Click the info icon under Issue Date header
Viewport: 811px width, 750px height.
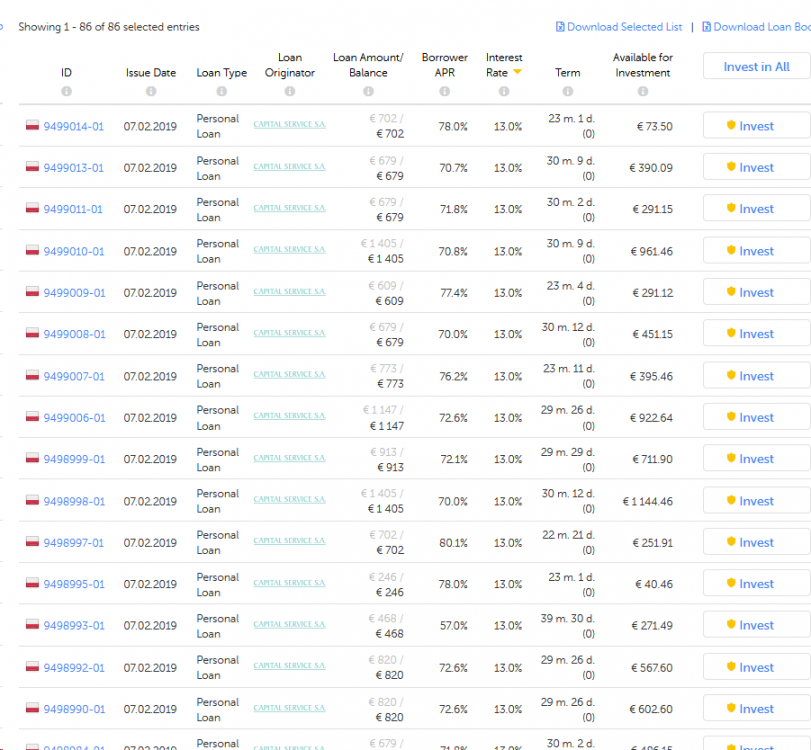(x=151, y=91)
